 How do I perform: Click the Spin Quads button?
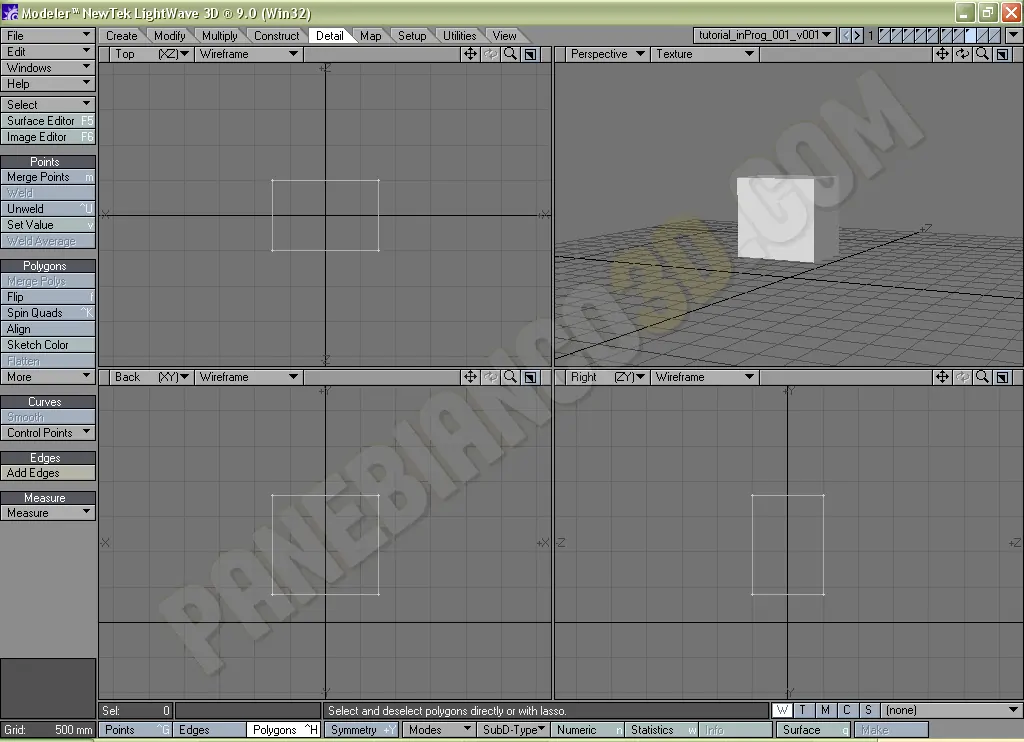pos(48,313)
